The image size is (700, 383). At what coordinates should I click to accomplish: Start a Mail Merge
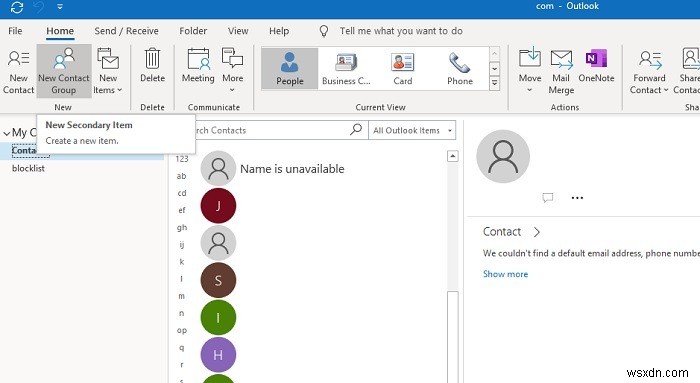pos(561,71)
